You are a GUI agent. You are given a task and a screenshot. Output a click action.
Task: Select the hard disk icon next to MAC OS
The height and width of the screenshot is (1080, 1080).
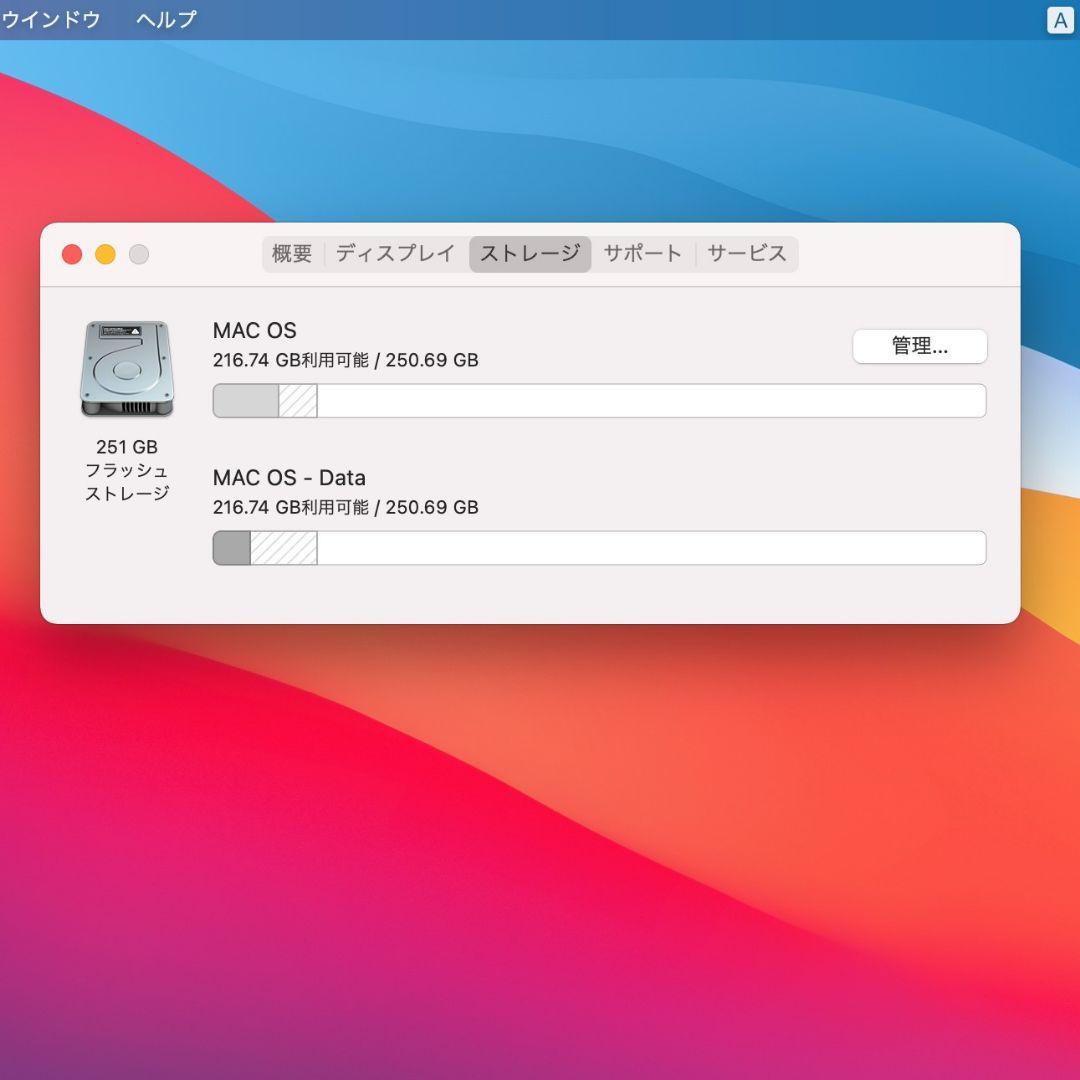pyautogui.click(x=126, y=368)
